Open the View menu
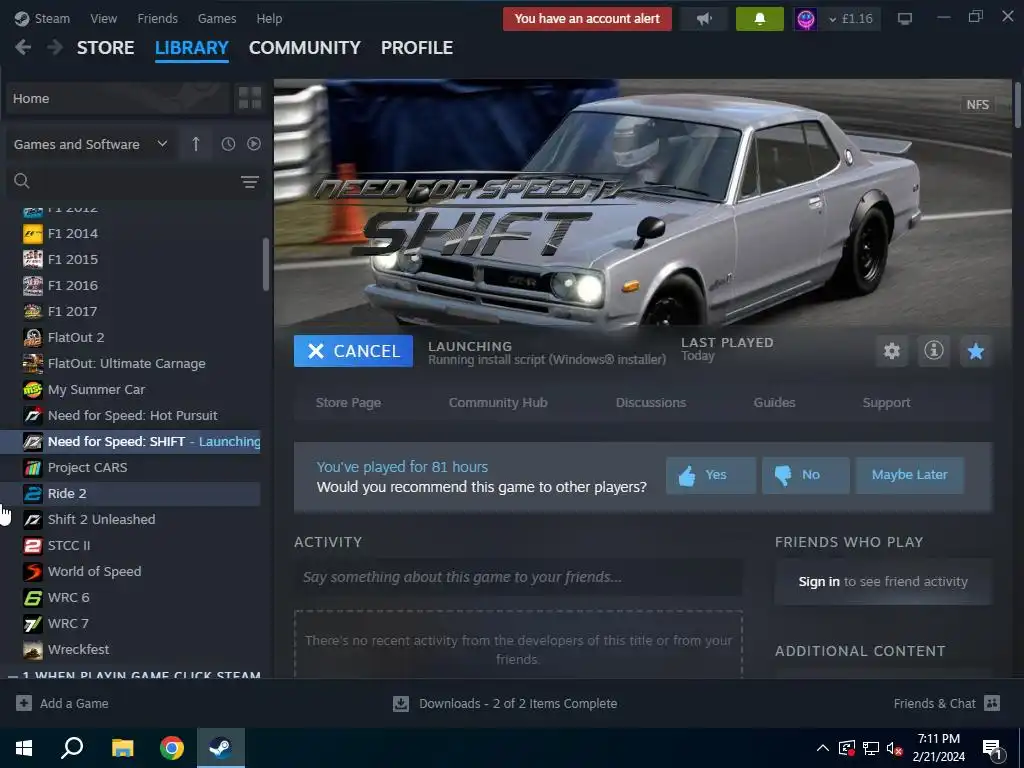 pos(104,19)
